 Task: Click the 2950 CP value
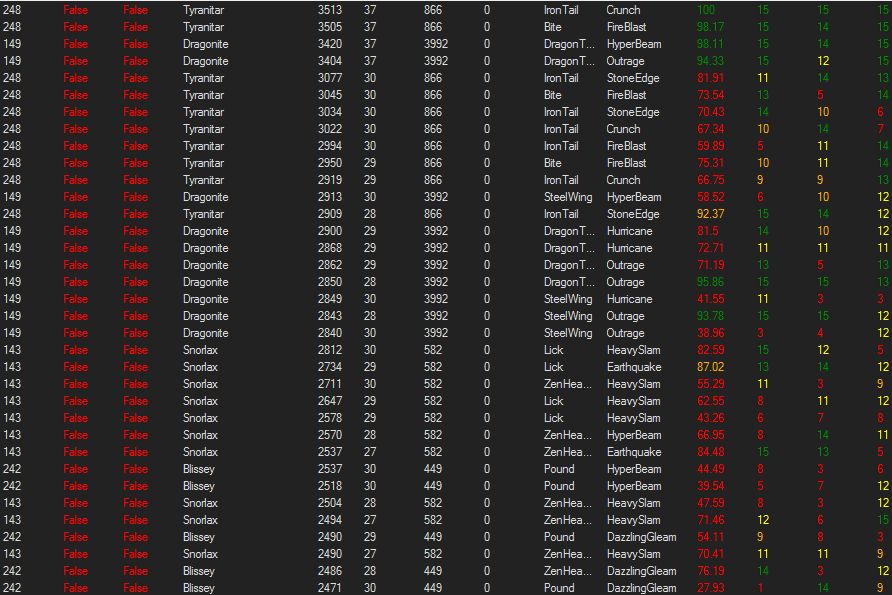(329, 163)
